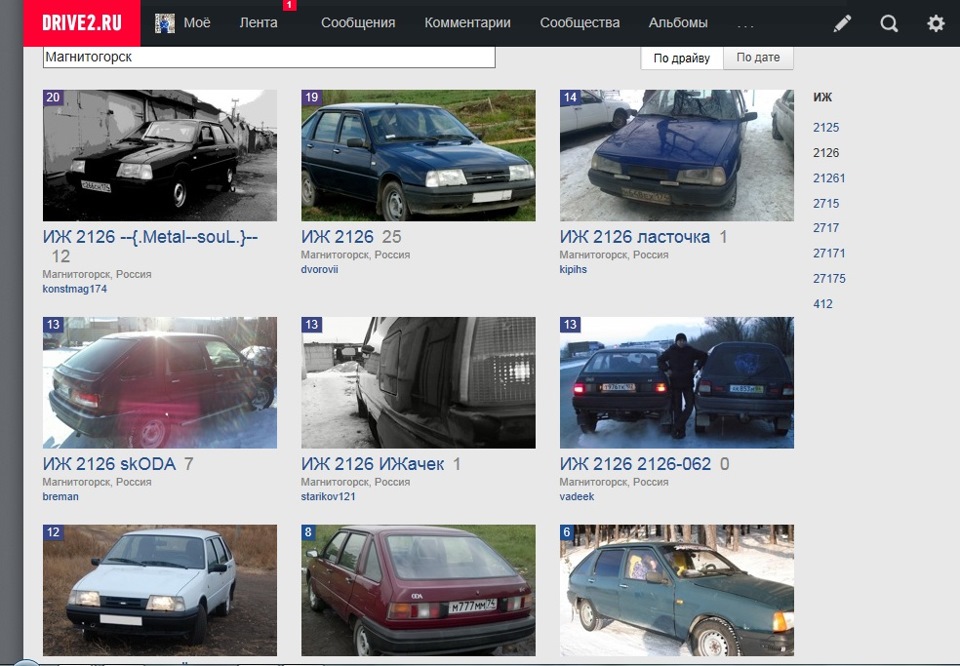Open green car in snow thumbnail
Screen dimensions: 960x666
click(x=677, y=590)
